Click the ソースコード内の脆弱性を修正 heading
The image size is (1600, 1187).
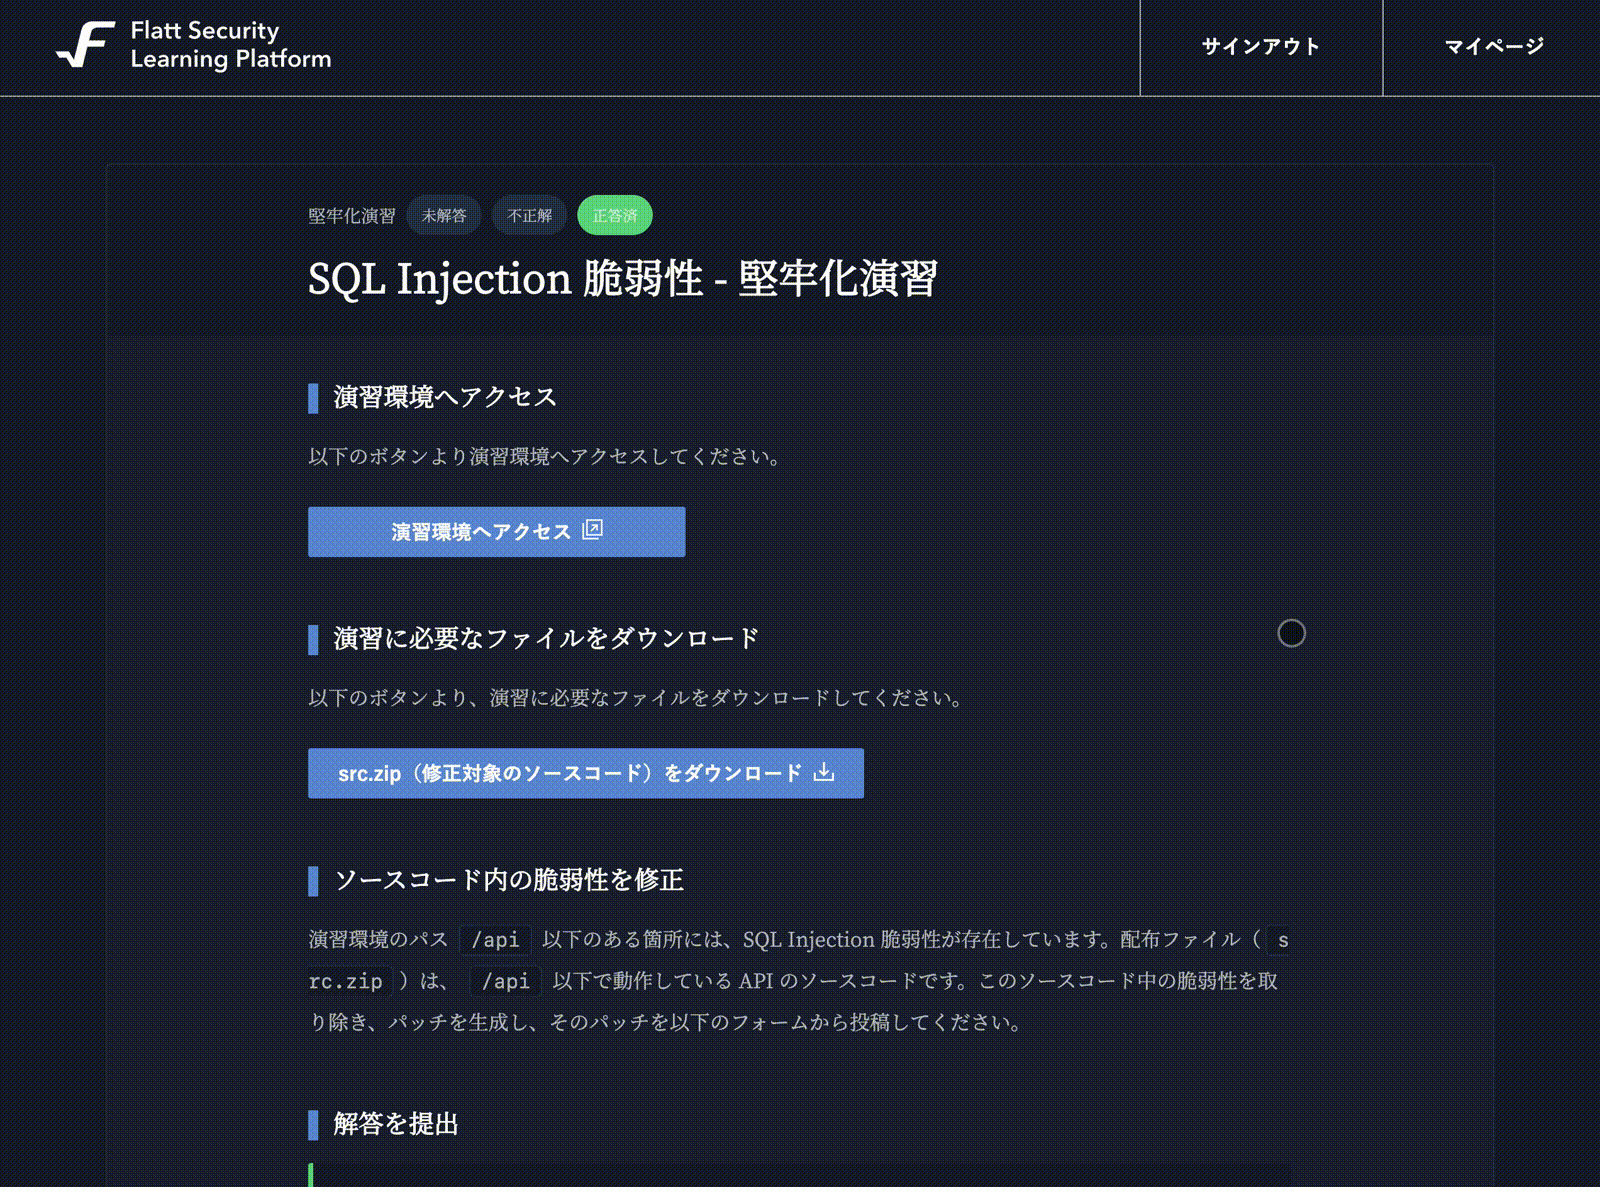pyautogui.click(x=508, y=880)
